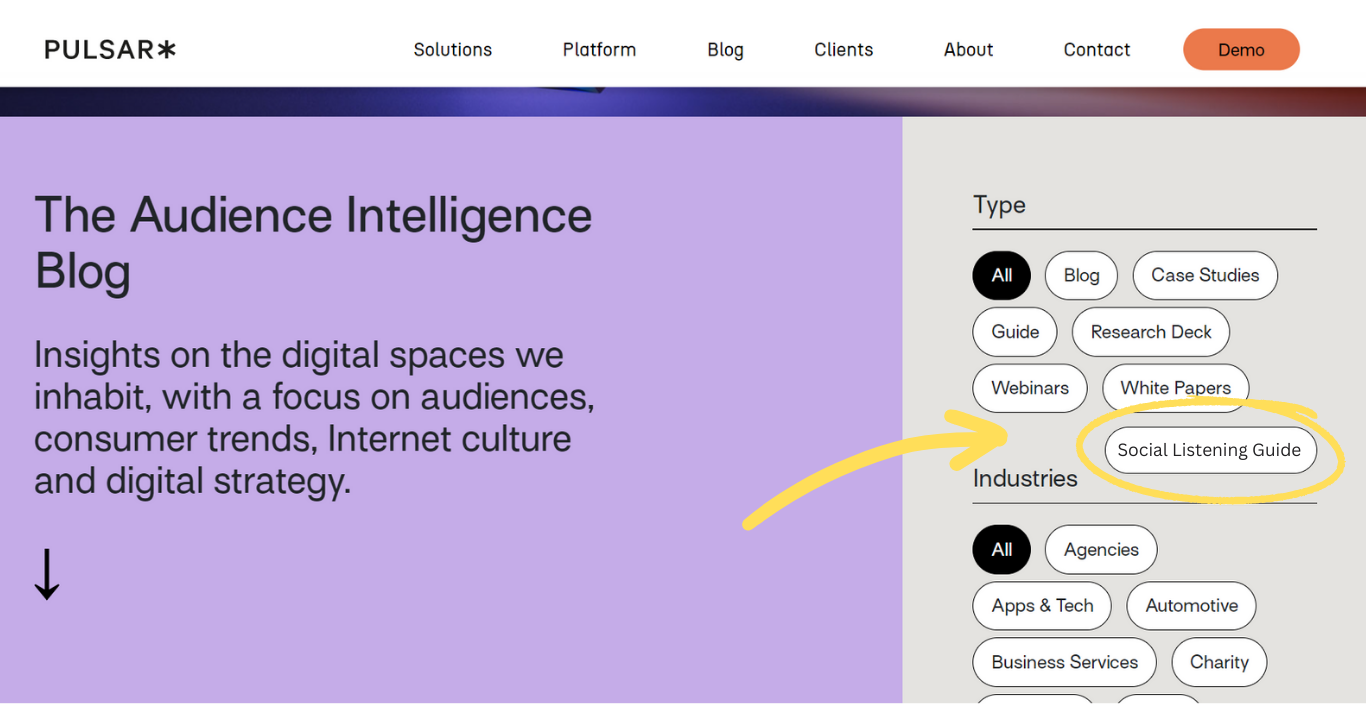This screenshot has height=715, width=1366.
Task: Open the Contact link
Action: coord(1096,49)
